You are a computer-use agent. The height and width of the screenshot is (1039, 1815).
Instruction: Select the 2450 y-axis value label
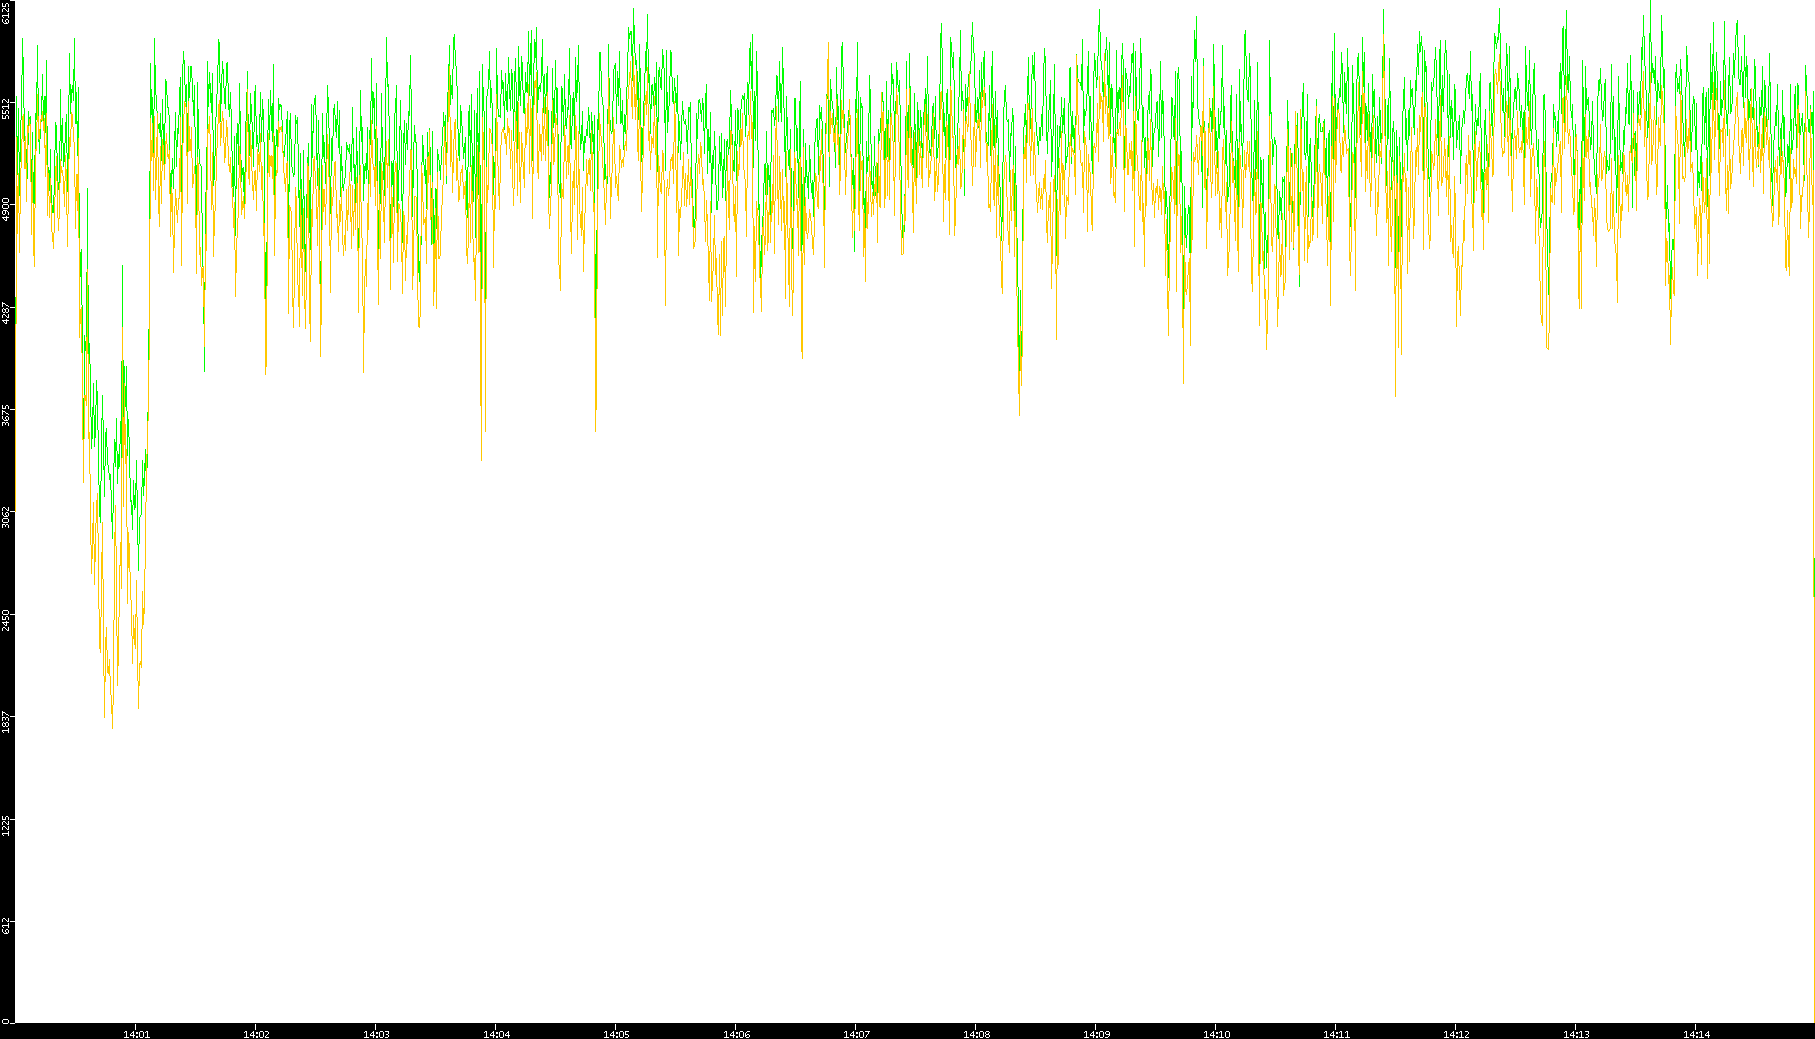tap(7, 619)
